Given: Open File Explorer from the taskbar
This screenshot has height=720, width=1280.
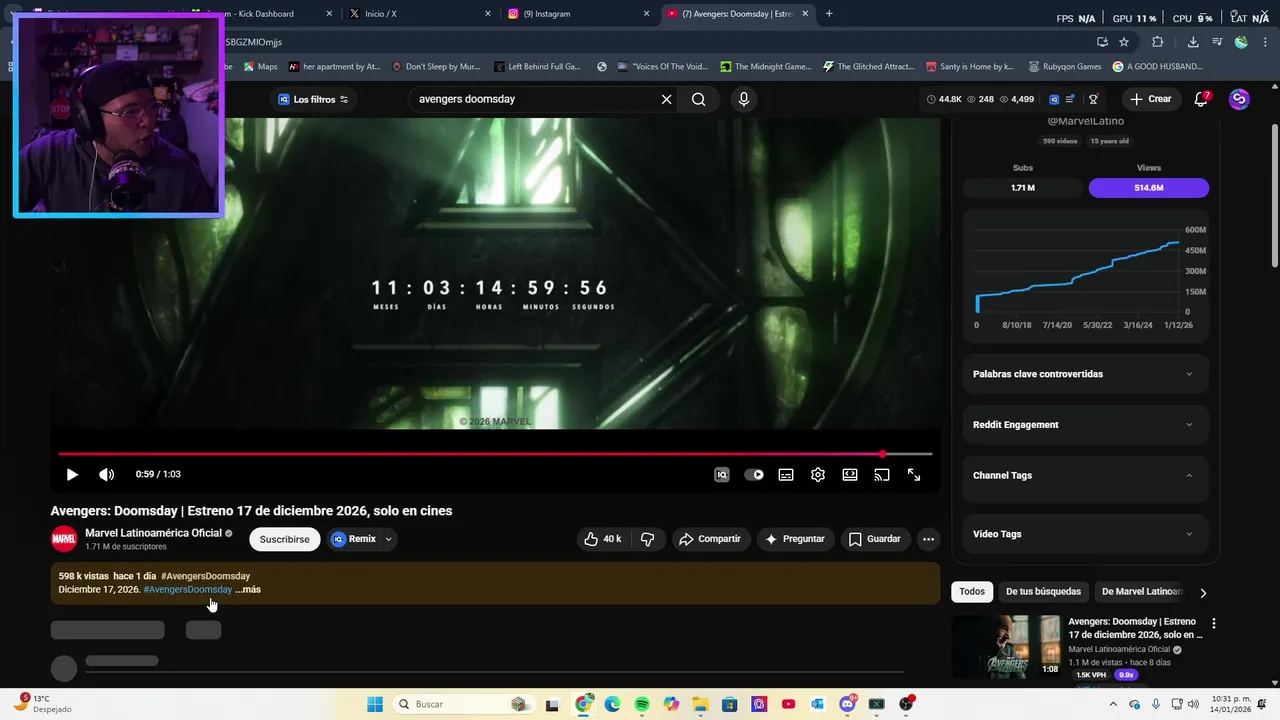Looking at the screenshot, I should 700,704.
